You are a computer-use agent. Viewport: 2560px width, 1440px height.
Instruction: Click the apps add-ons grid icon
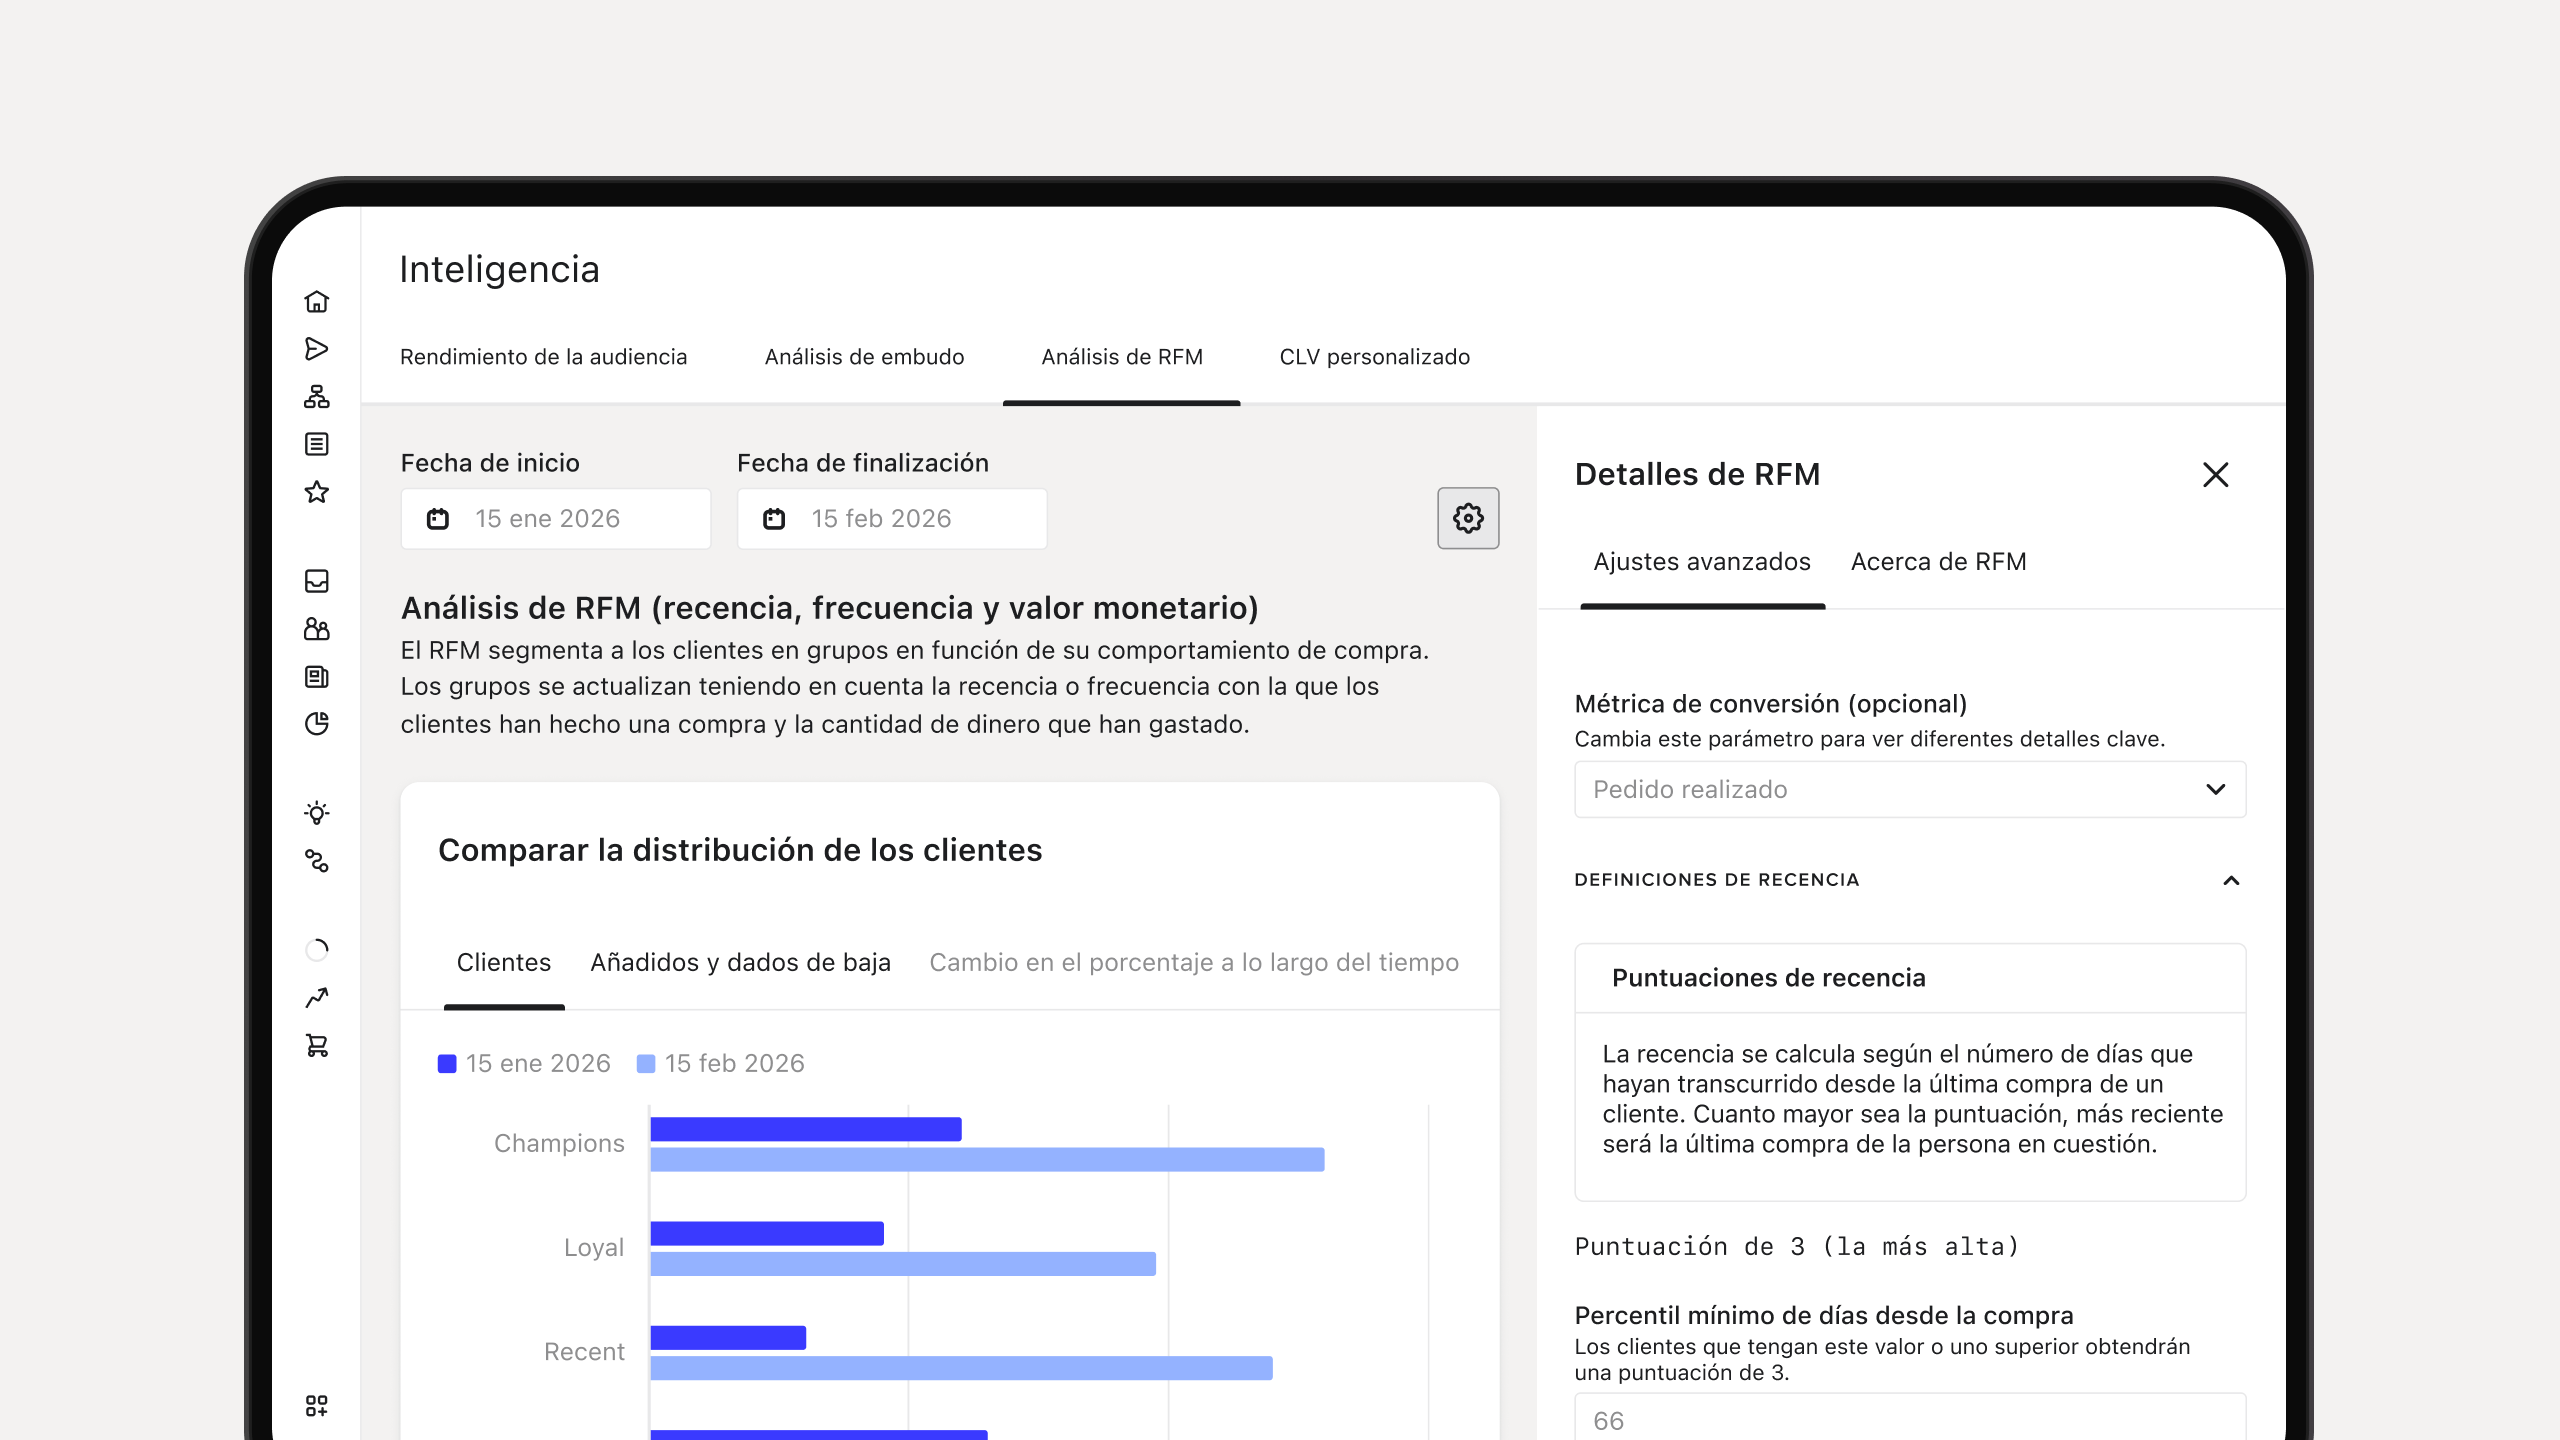[x=317, y=1406]
